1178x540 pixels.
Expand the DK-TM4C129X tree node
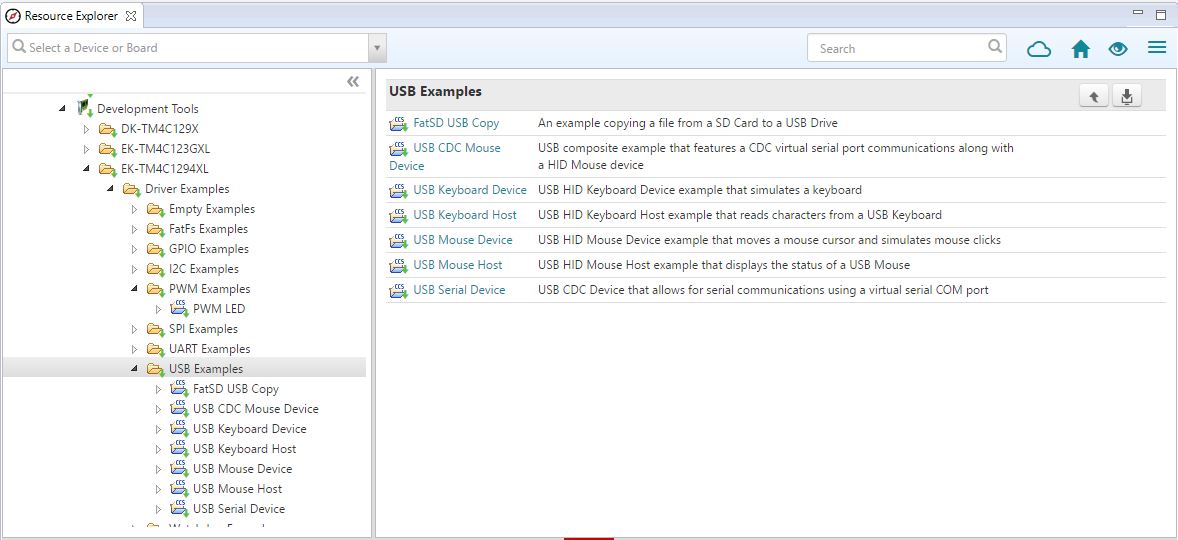pyautogui.click(x=87, y=129)
